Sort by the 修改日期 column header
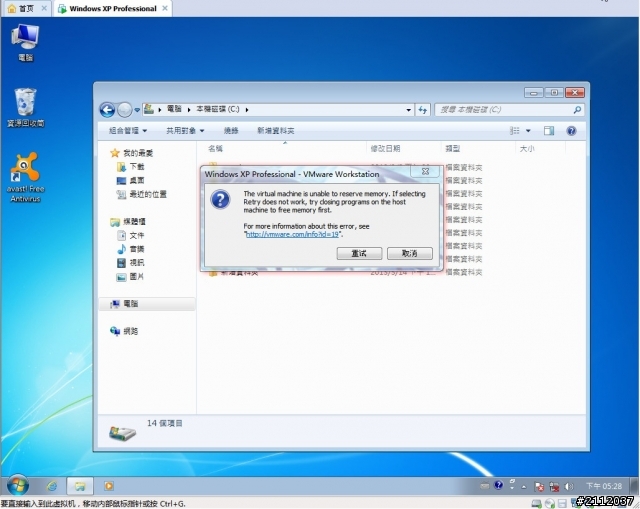Viewport: 640px width, 509px height. point(385,149)
